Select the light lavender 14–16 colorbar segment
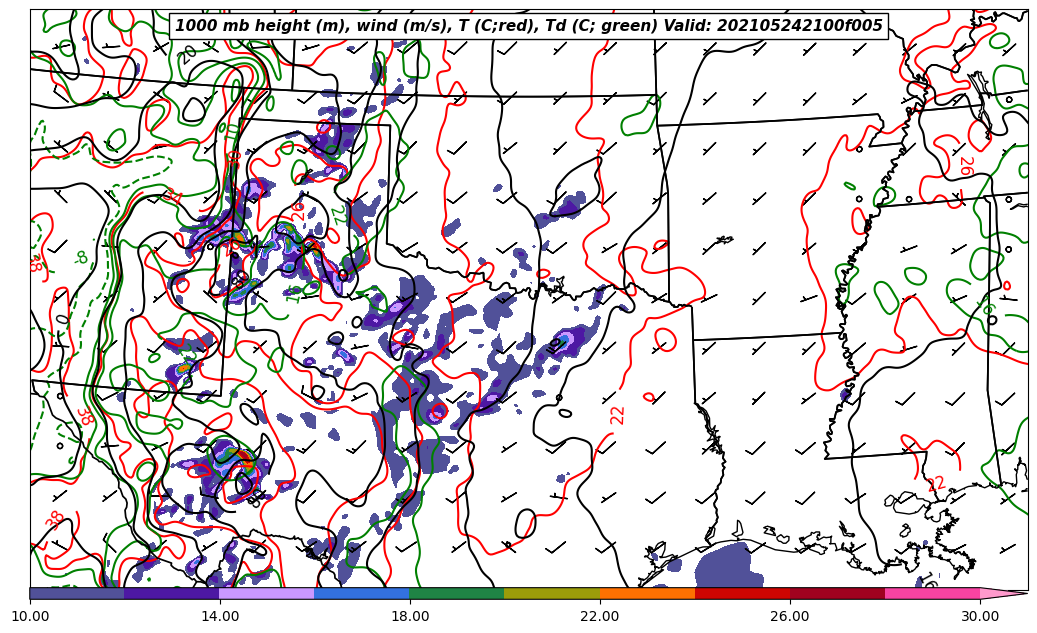Image resolution: width=1037 pixels, height=633 pixels. 267,593
